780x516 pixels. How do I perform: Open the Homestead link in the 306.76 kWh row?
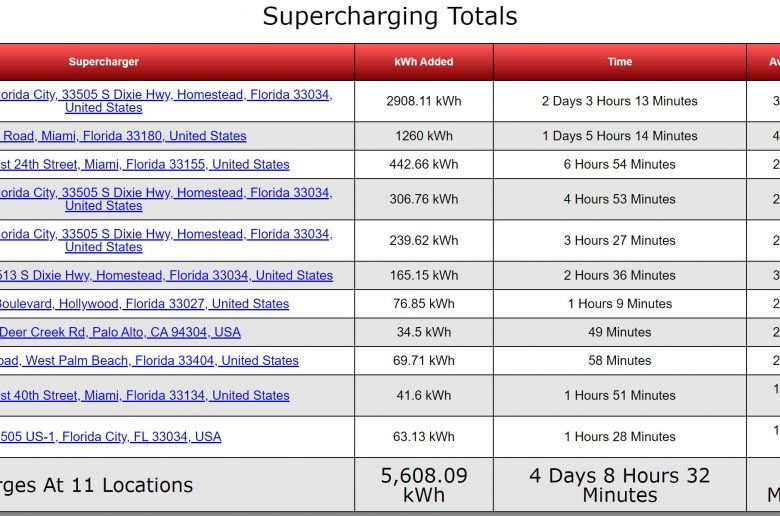[166, 199]
